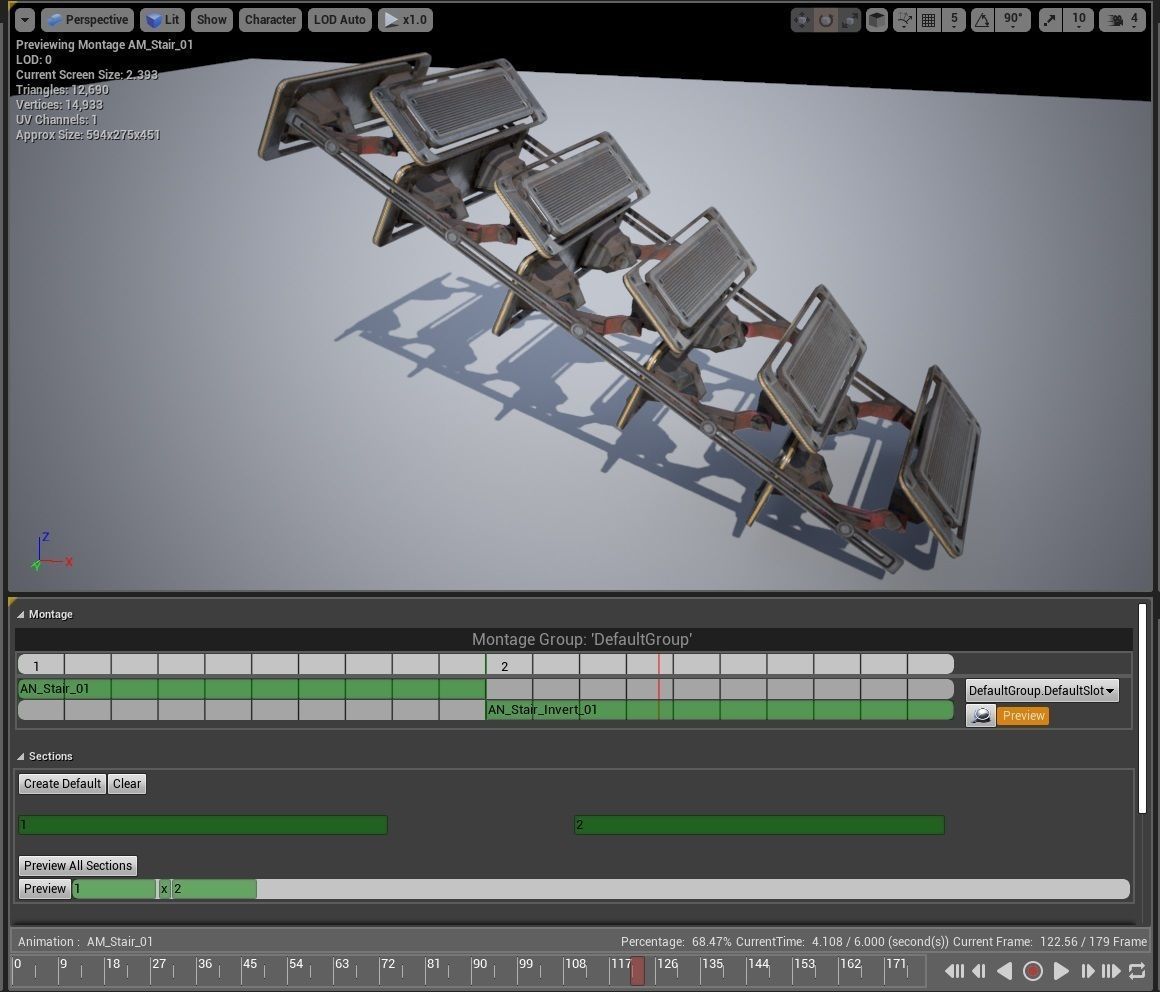Play the animation forward
This screenshot has height=992, width=1160.
point(1061,971)
